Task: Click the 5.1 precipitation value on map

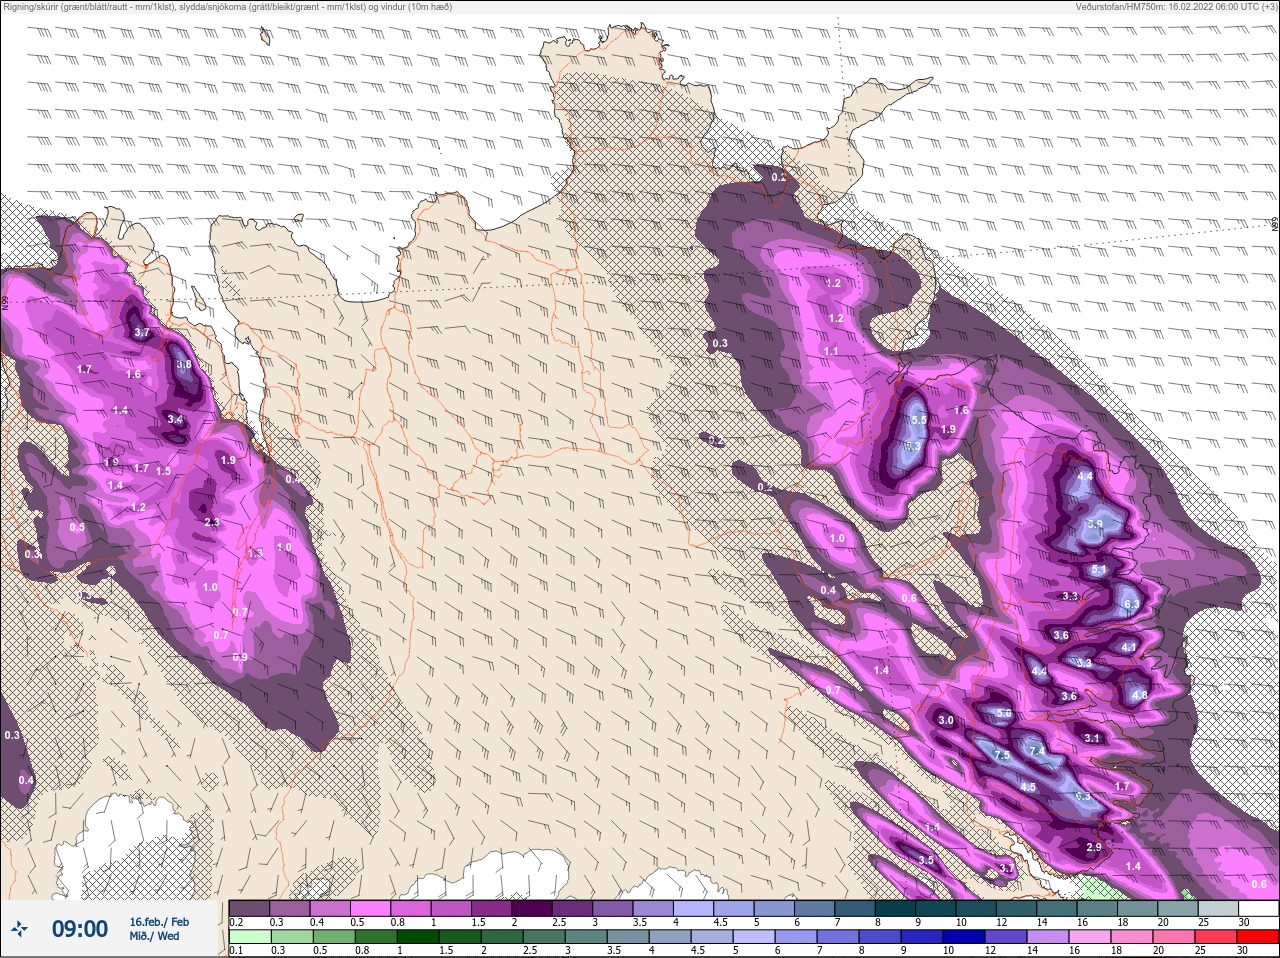Action: point(1099,570)
